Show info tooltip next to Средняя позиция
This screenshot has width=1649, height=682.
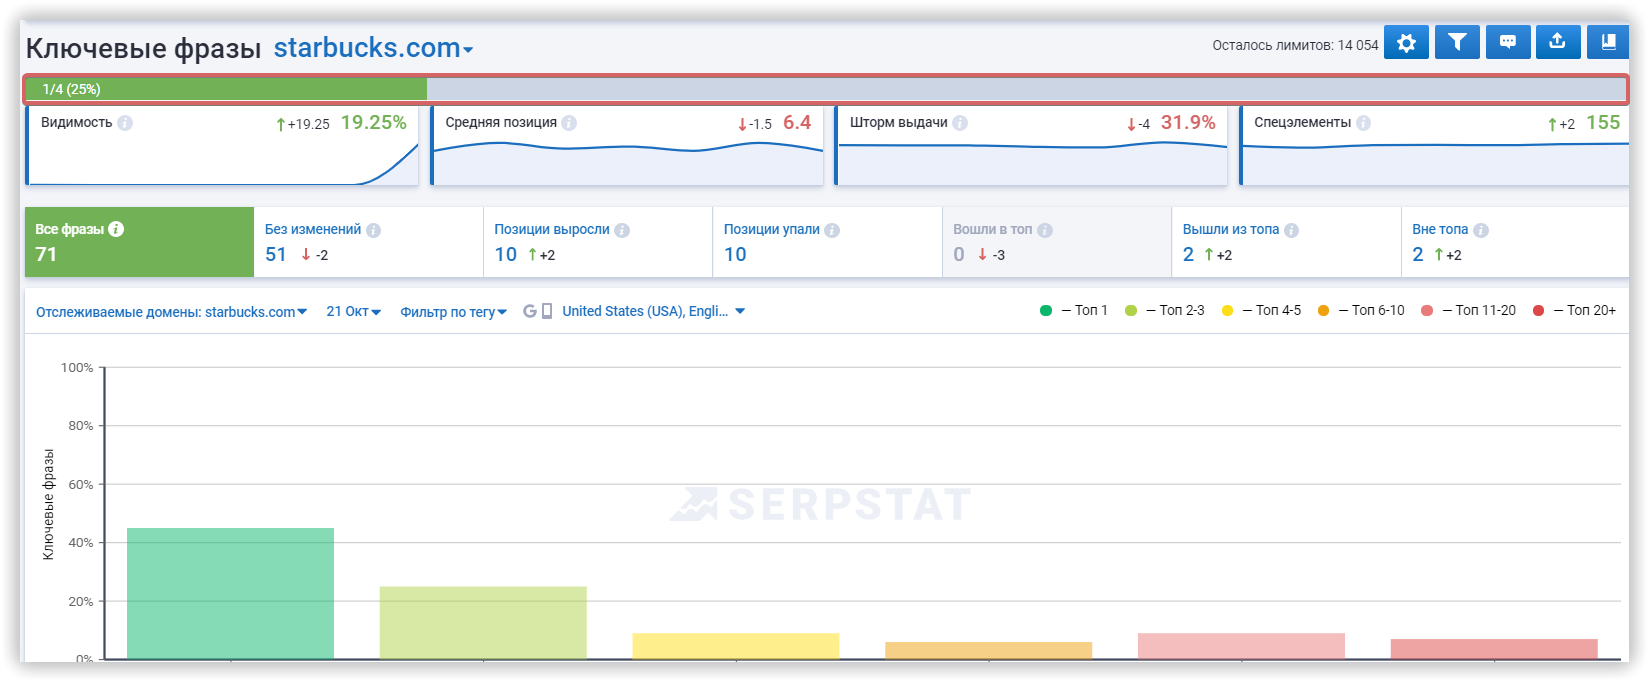tap(569, 123)
